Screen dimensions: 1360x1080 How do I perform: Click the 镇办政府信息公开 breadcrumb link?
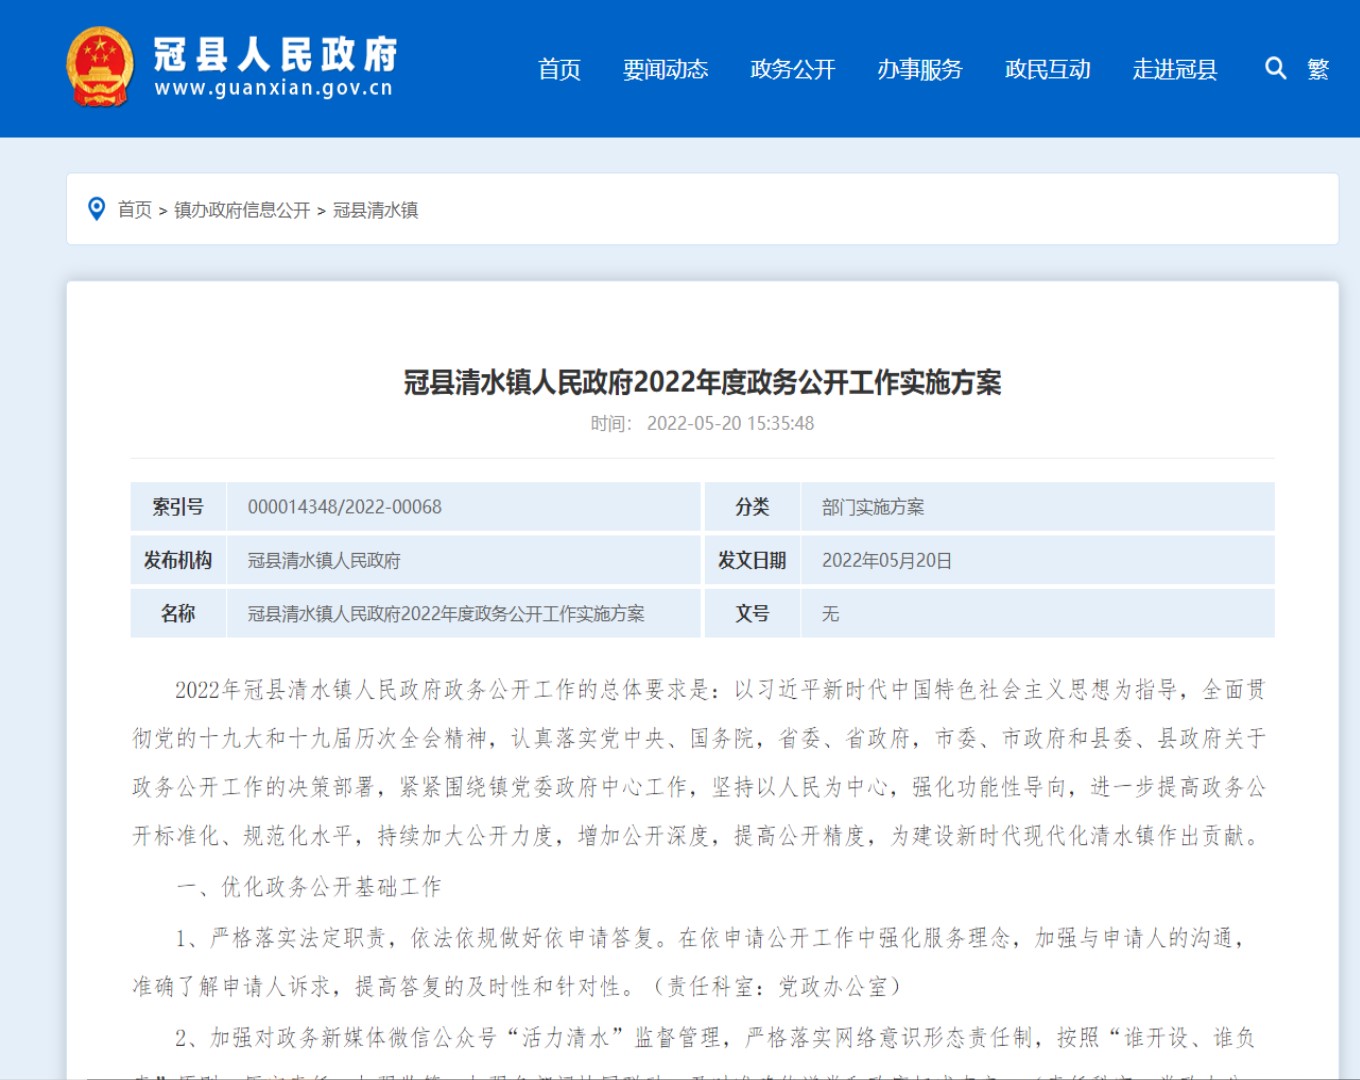click(242, 210)
